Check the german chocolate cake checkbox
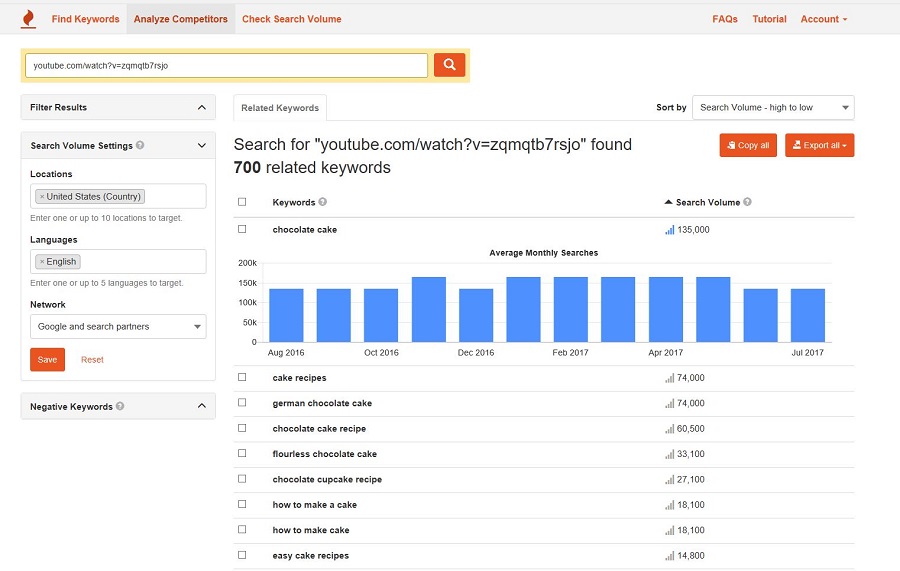The width and height of the screenshot is (900, 571). pos(242,402)
